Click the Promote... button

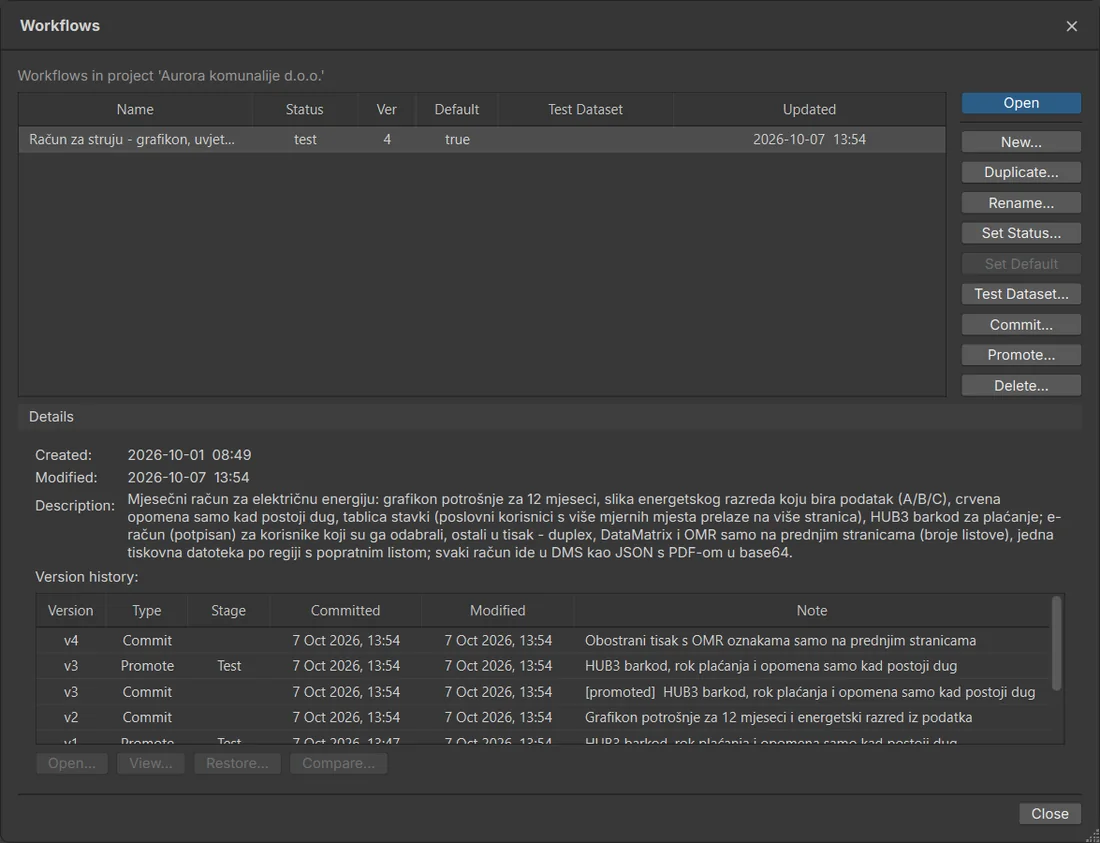click(1021, 355)
